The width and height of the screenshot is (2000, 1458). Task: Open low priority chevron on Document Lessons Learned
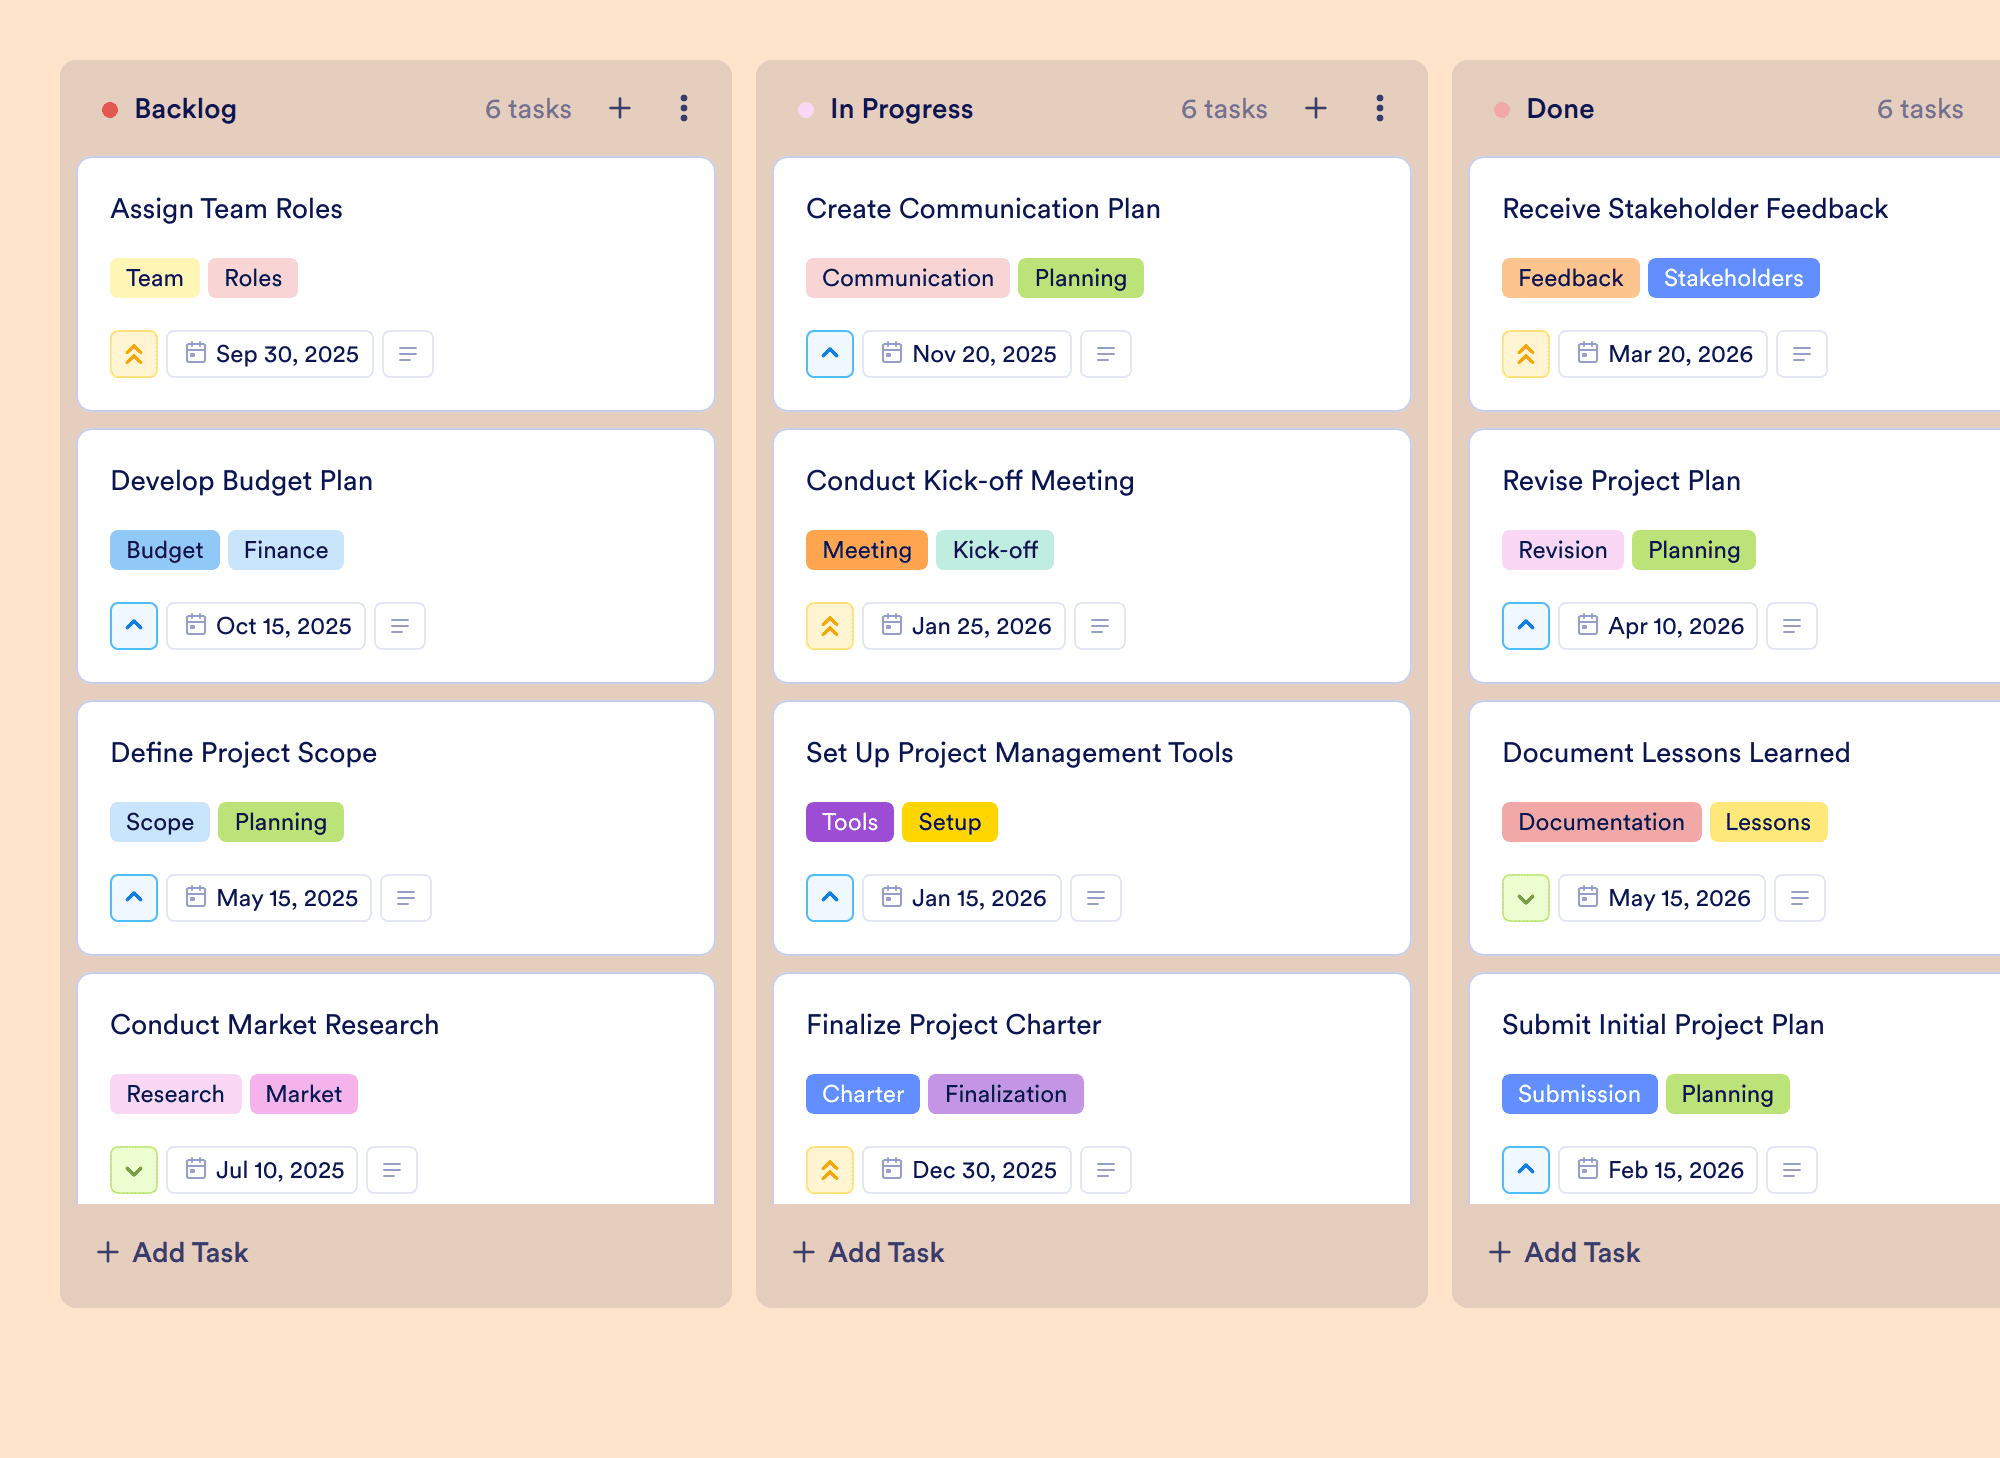click(x=1526, y=898)
